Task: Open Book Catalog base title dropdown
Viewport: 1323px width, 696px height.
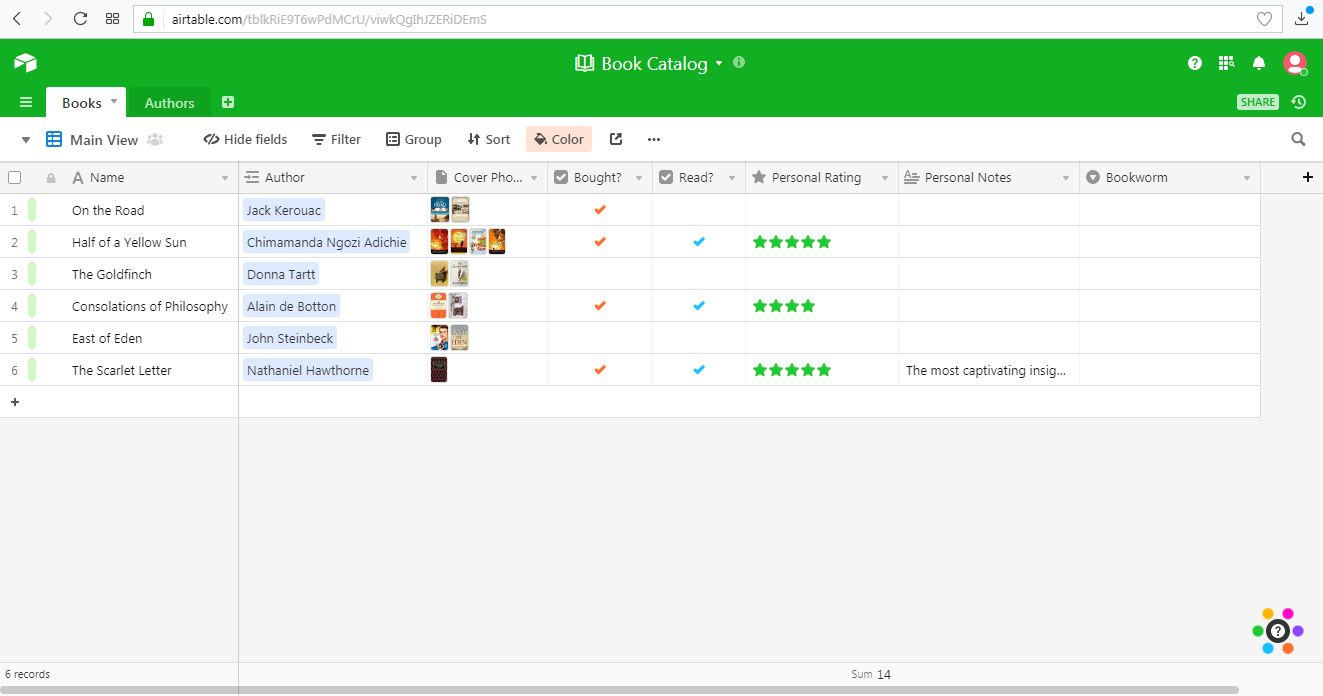Action: point(718,64)
